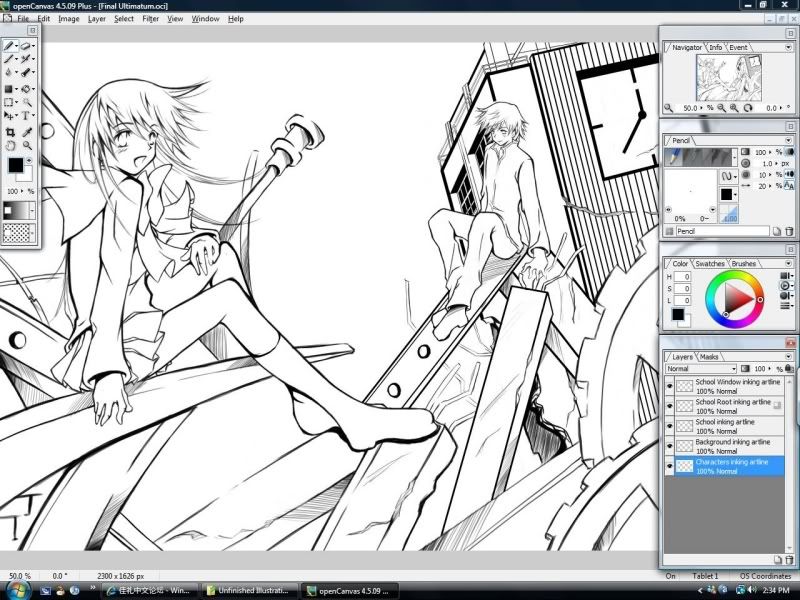Open the Layers panel options menu
Image resolution: width=800 pixels, height=600 pixels.
pos(788,357)
